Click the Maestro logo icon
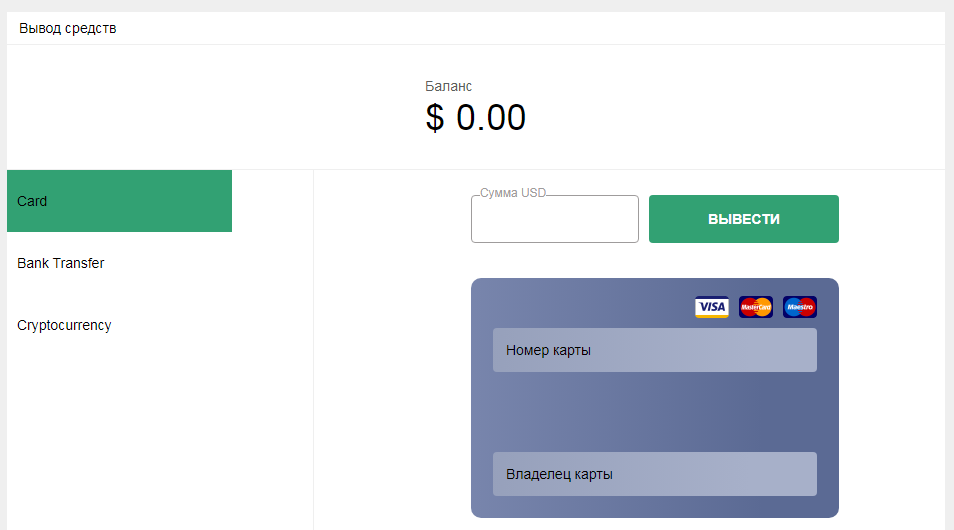Image resolution: width=954 pixels, height=530 pixels. click(799, 307)
